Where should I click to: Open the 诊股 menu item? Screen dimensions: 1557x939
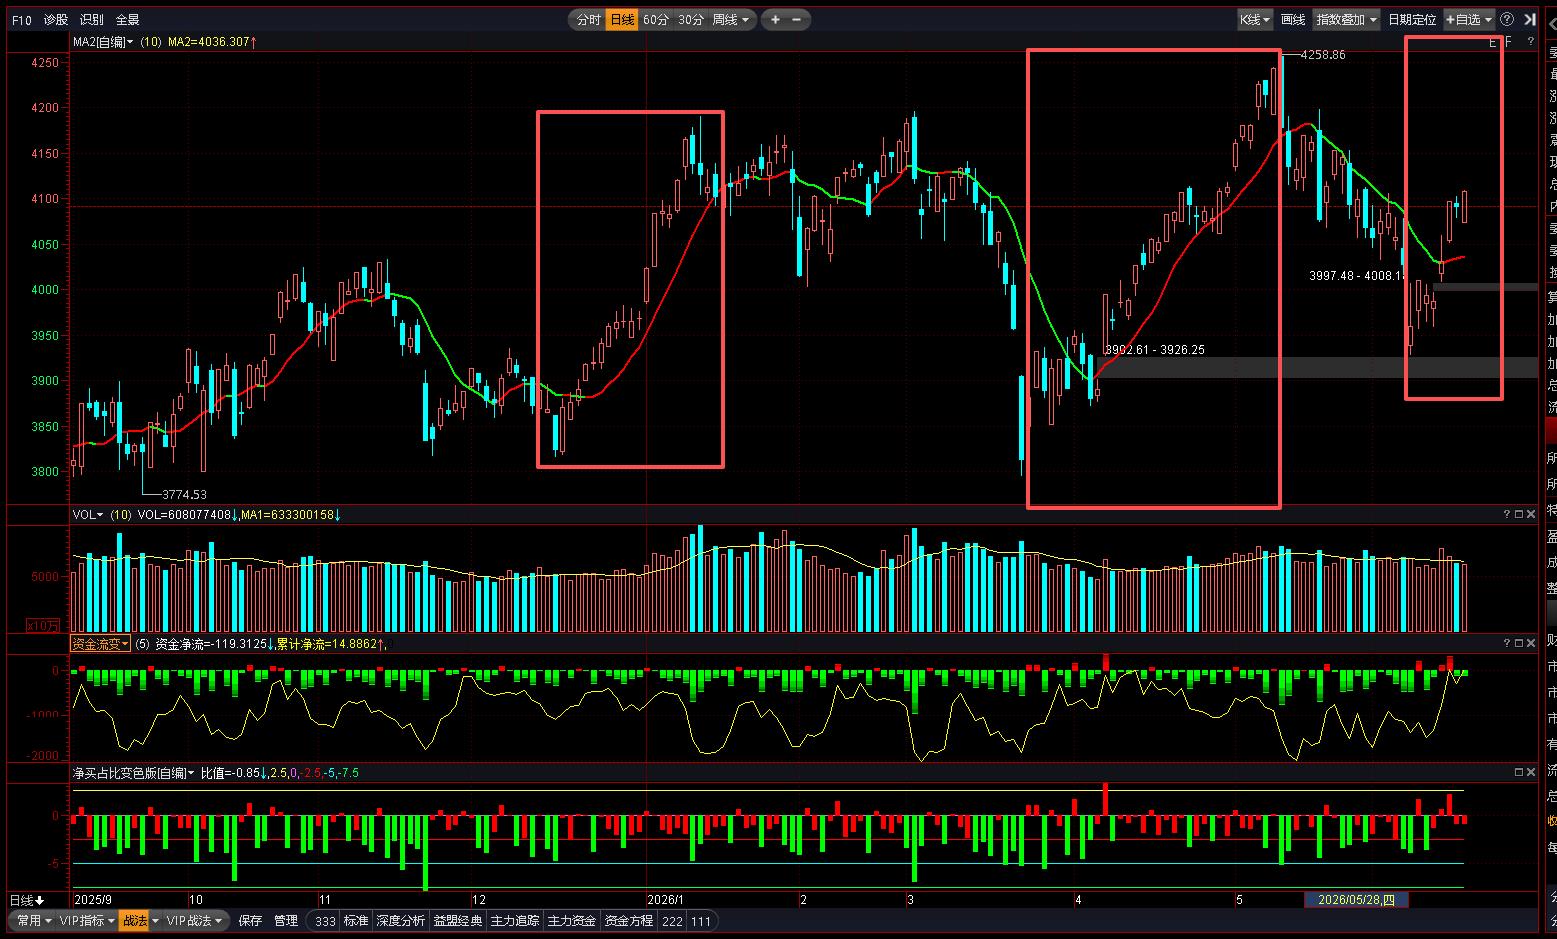56,20
